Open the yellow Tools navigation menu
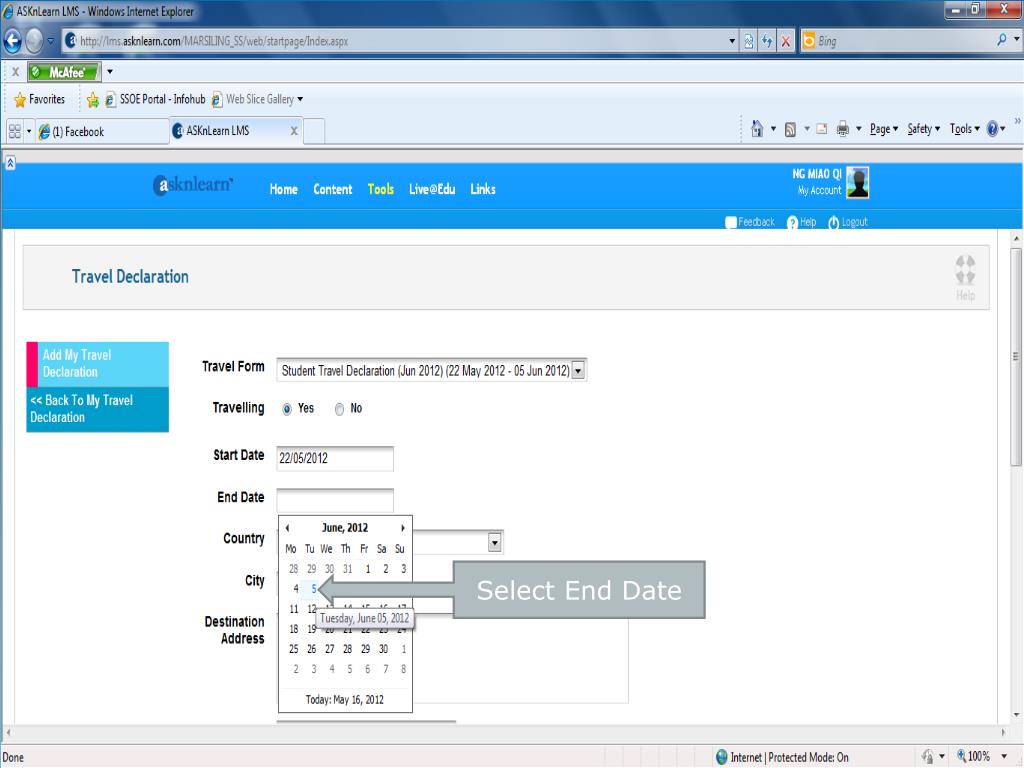Screen dimensions: 1024x768 (x=381, y=189)
